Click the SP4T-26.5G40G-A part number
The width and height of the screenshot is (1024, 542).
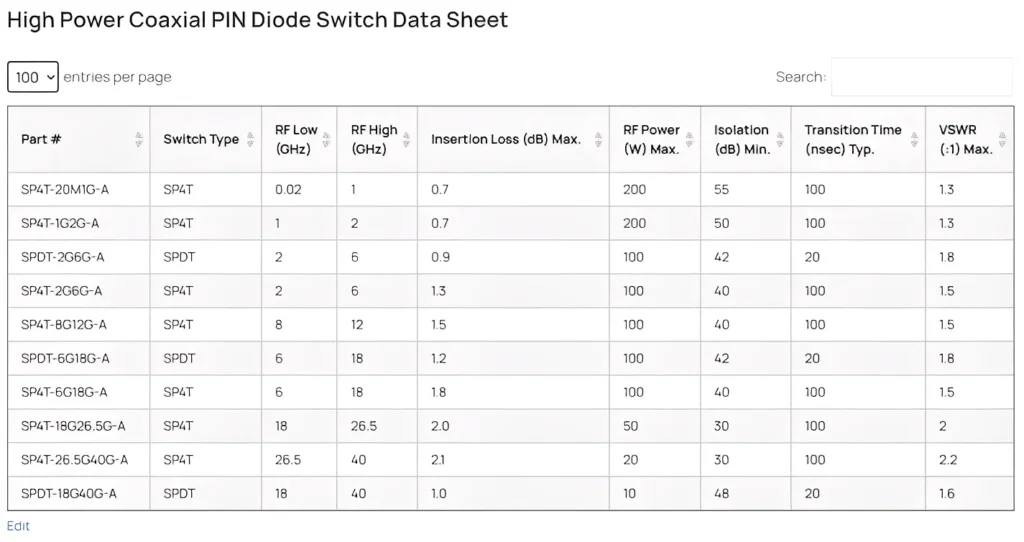point(74,460)
